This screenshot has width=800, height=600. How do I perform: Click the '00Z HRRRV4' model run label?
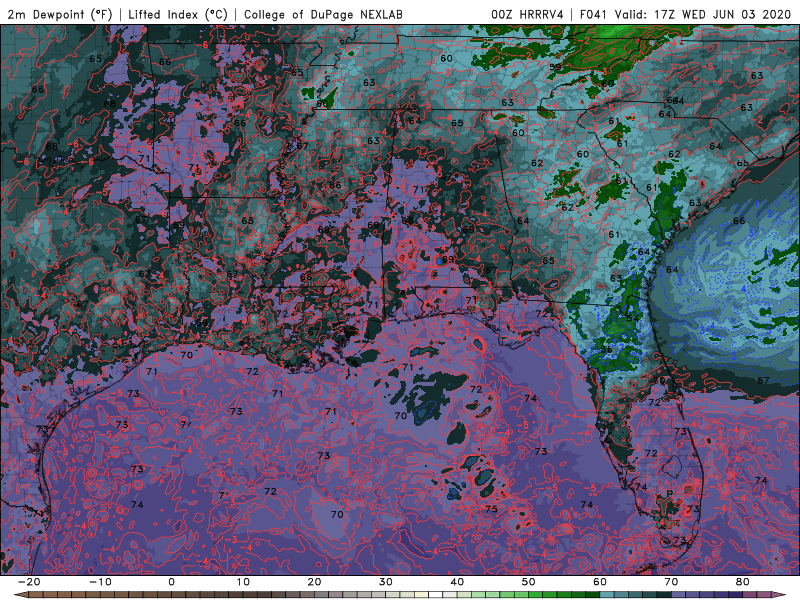point(527,14)
